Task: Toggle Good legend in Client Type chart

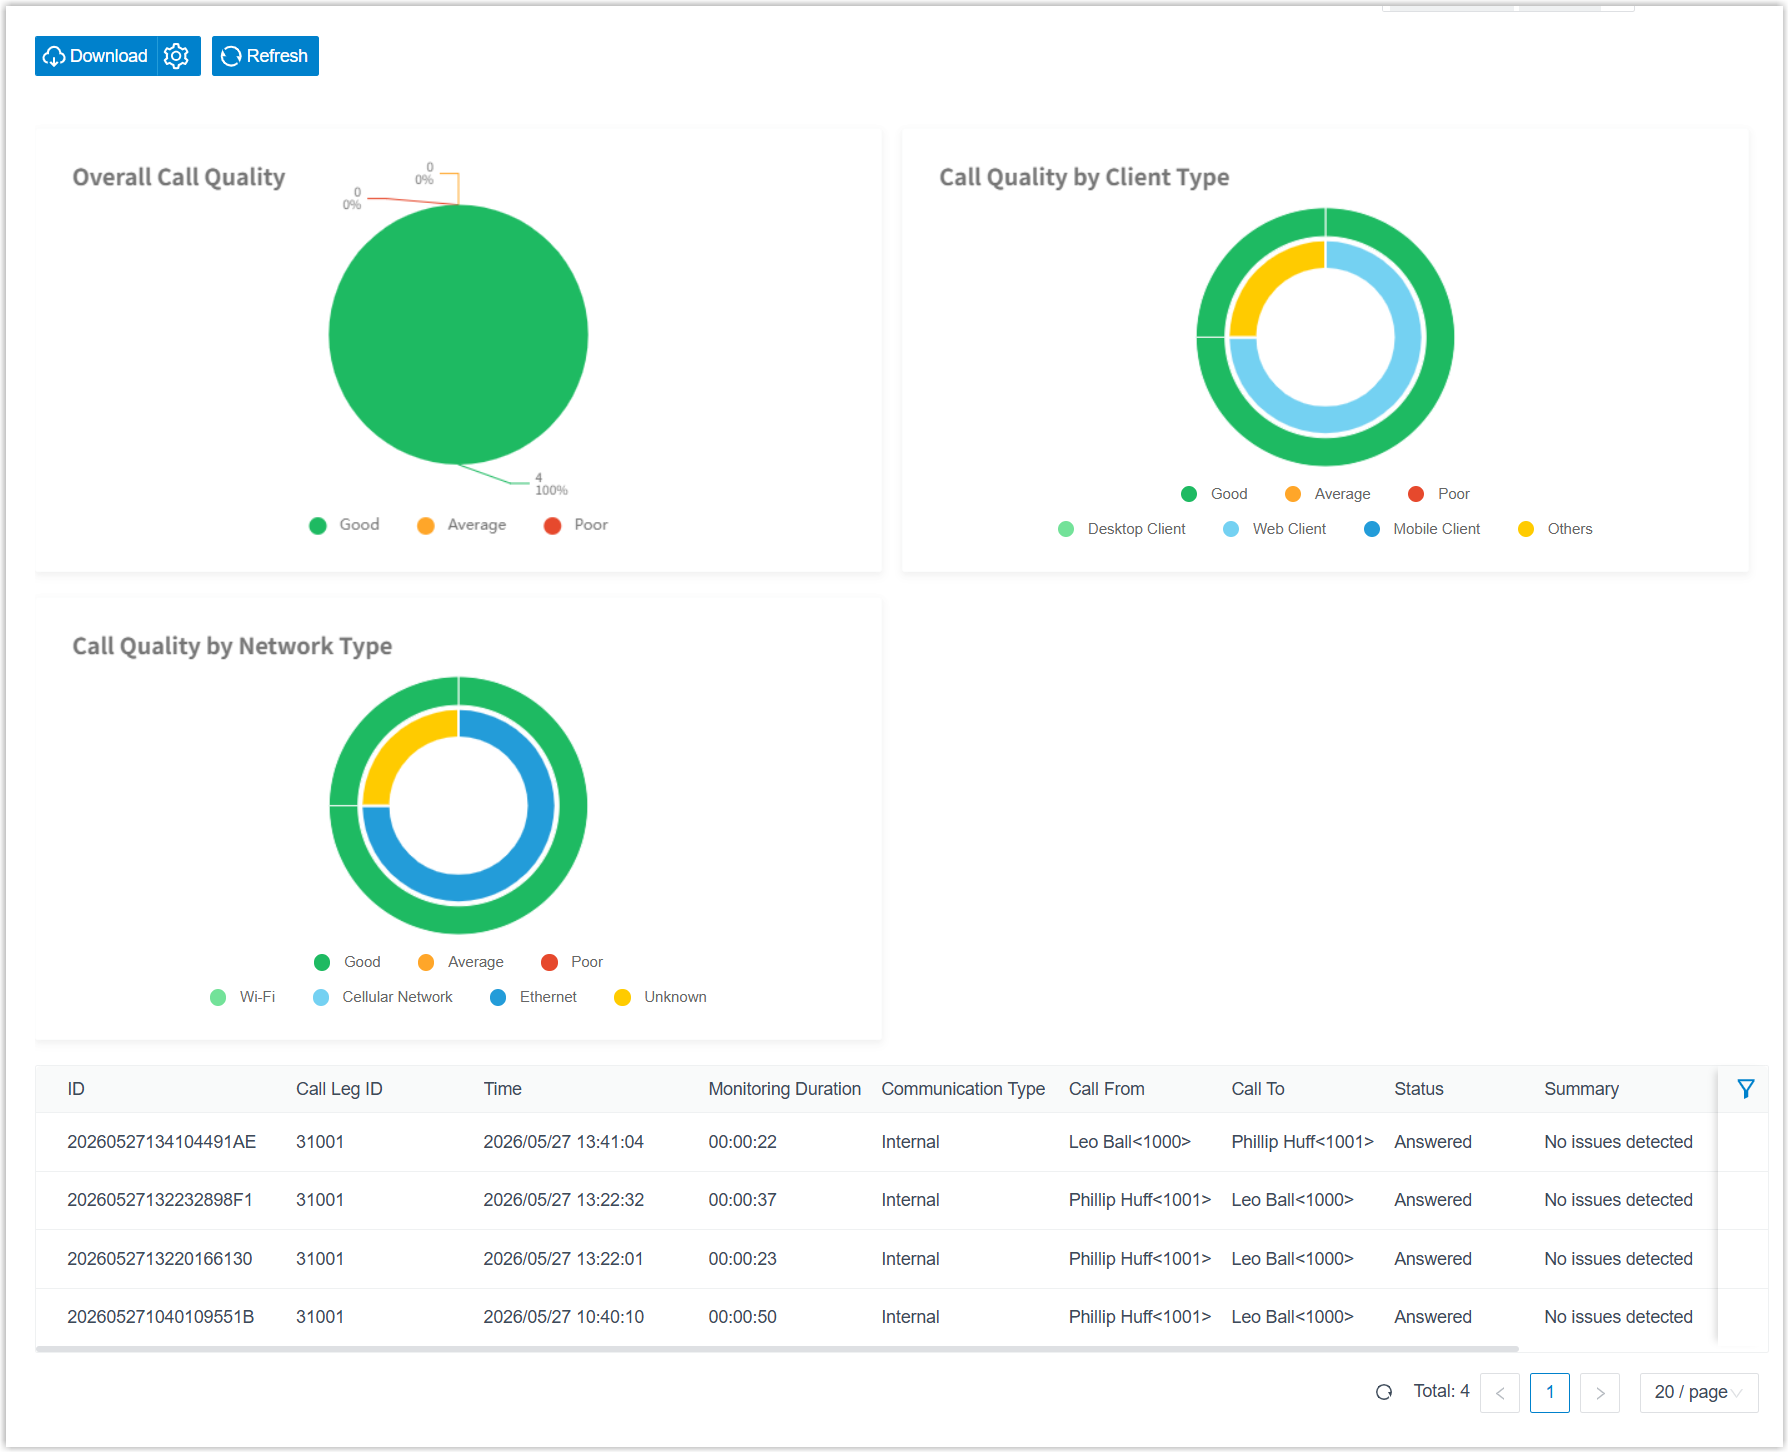Action: pyautogui.click(x=1214, y=494)
